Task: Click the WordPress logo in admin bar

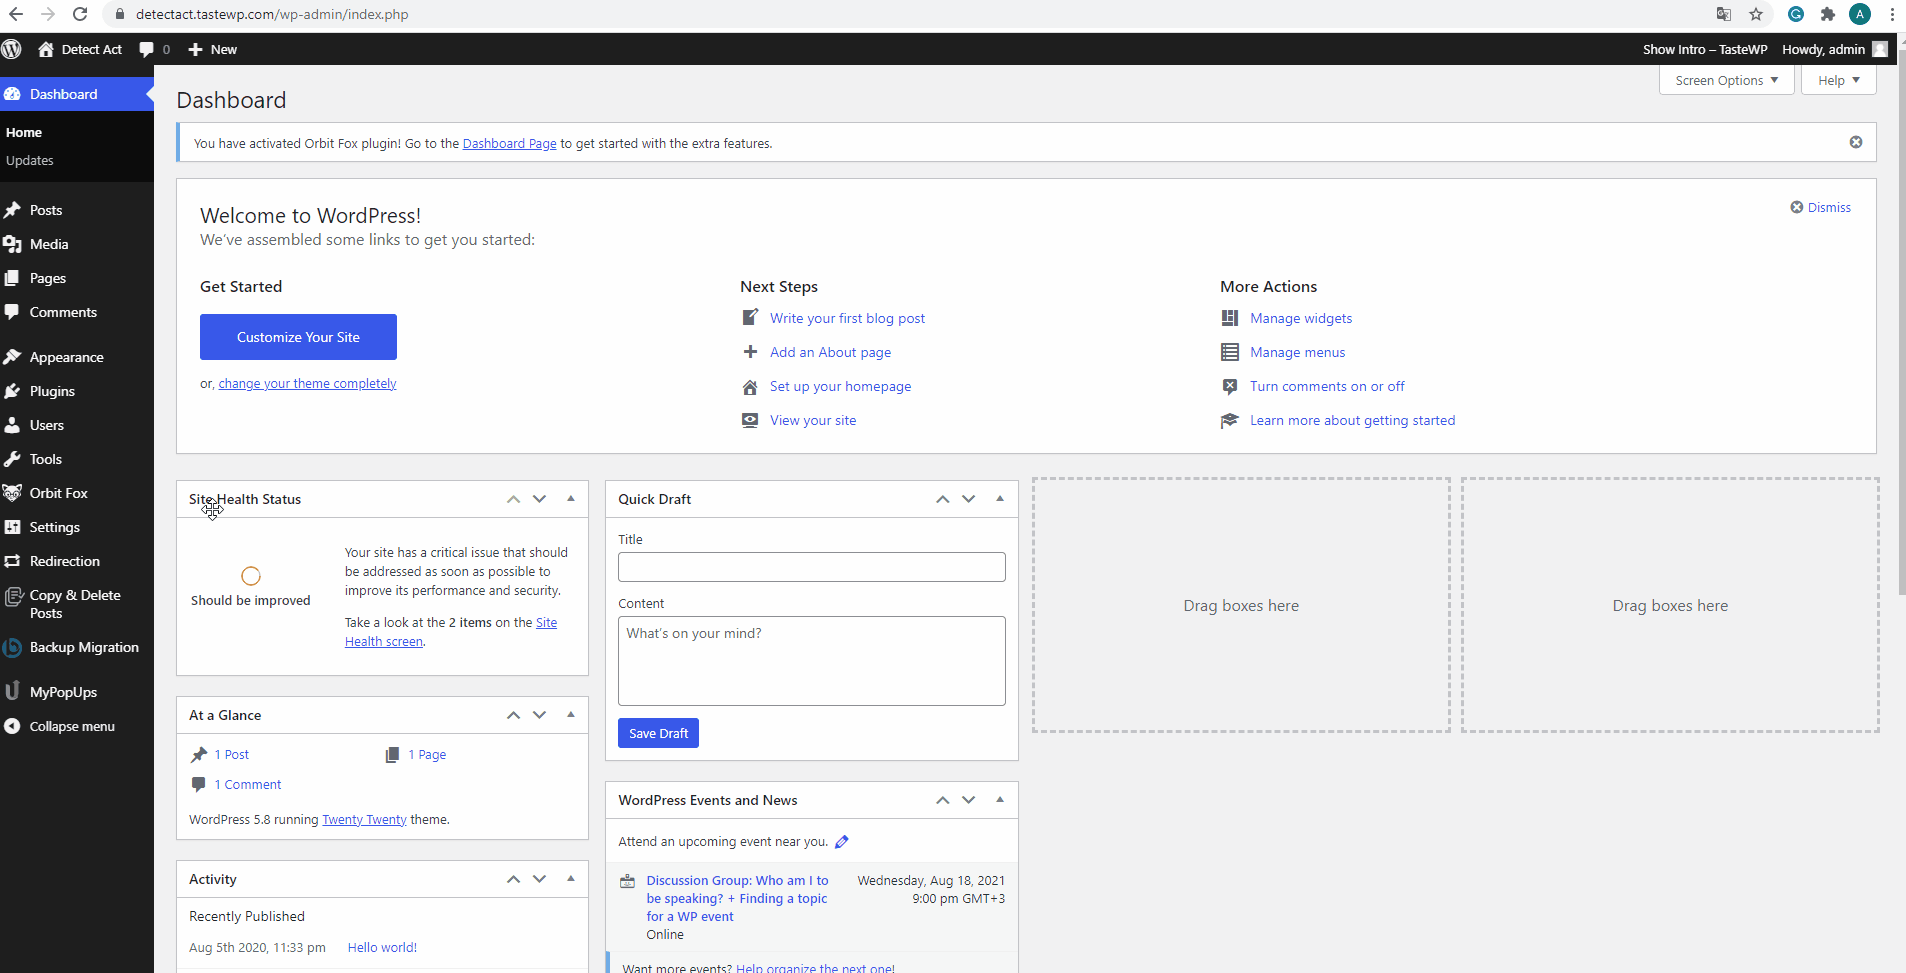Action: 12,49
